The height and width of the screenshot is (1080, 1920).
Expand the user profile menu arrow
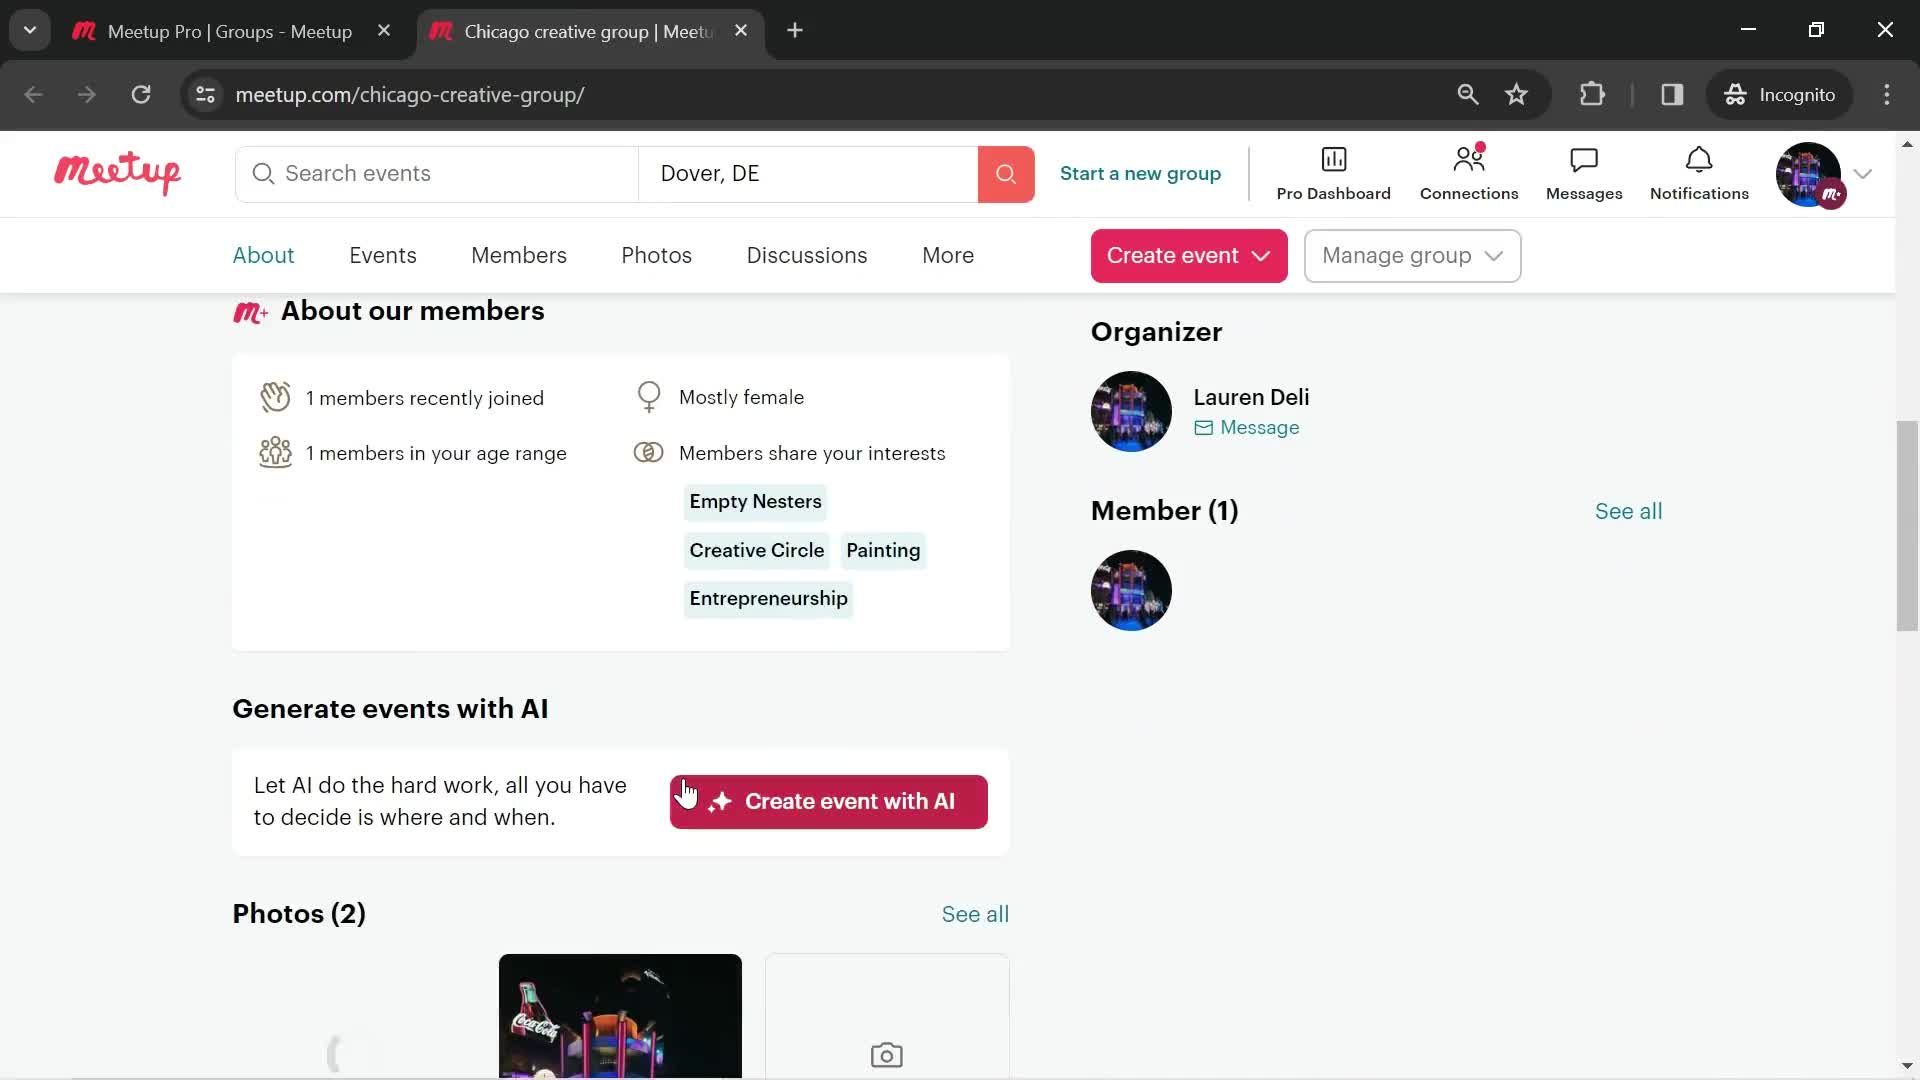pyautogui.click(x=1866, y=174)
